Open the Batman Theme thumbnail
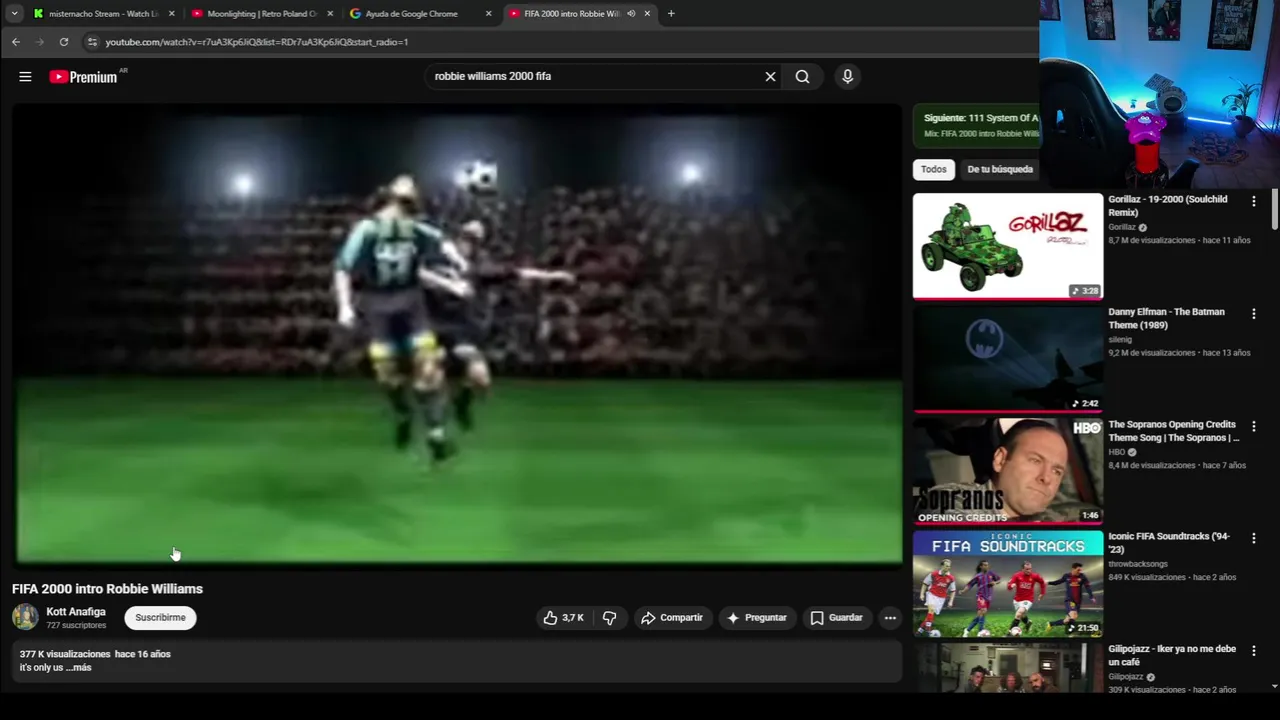This screenshot has height=720, width=1280. click(x=1007, y=359)
